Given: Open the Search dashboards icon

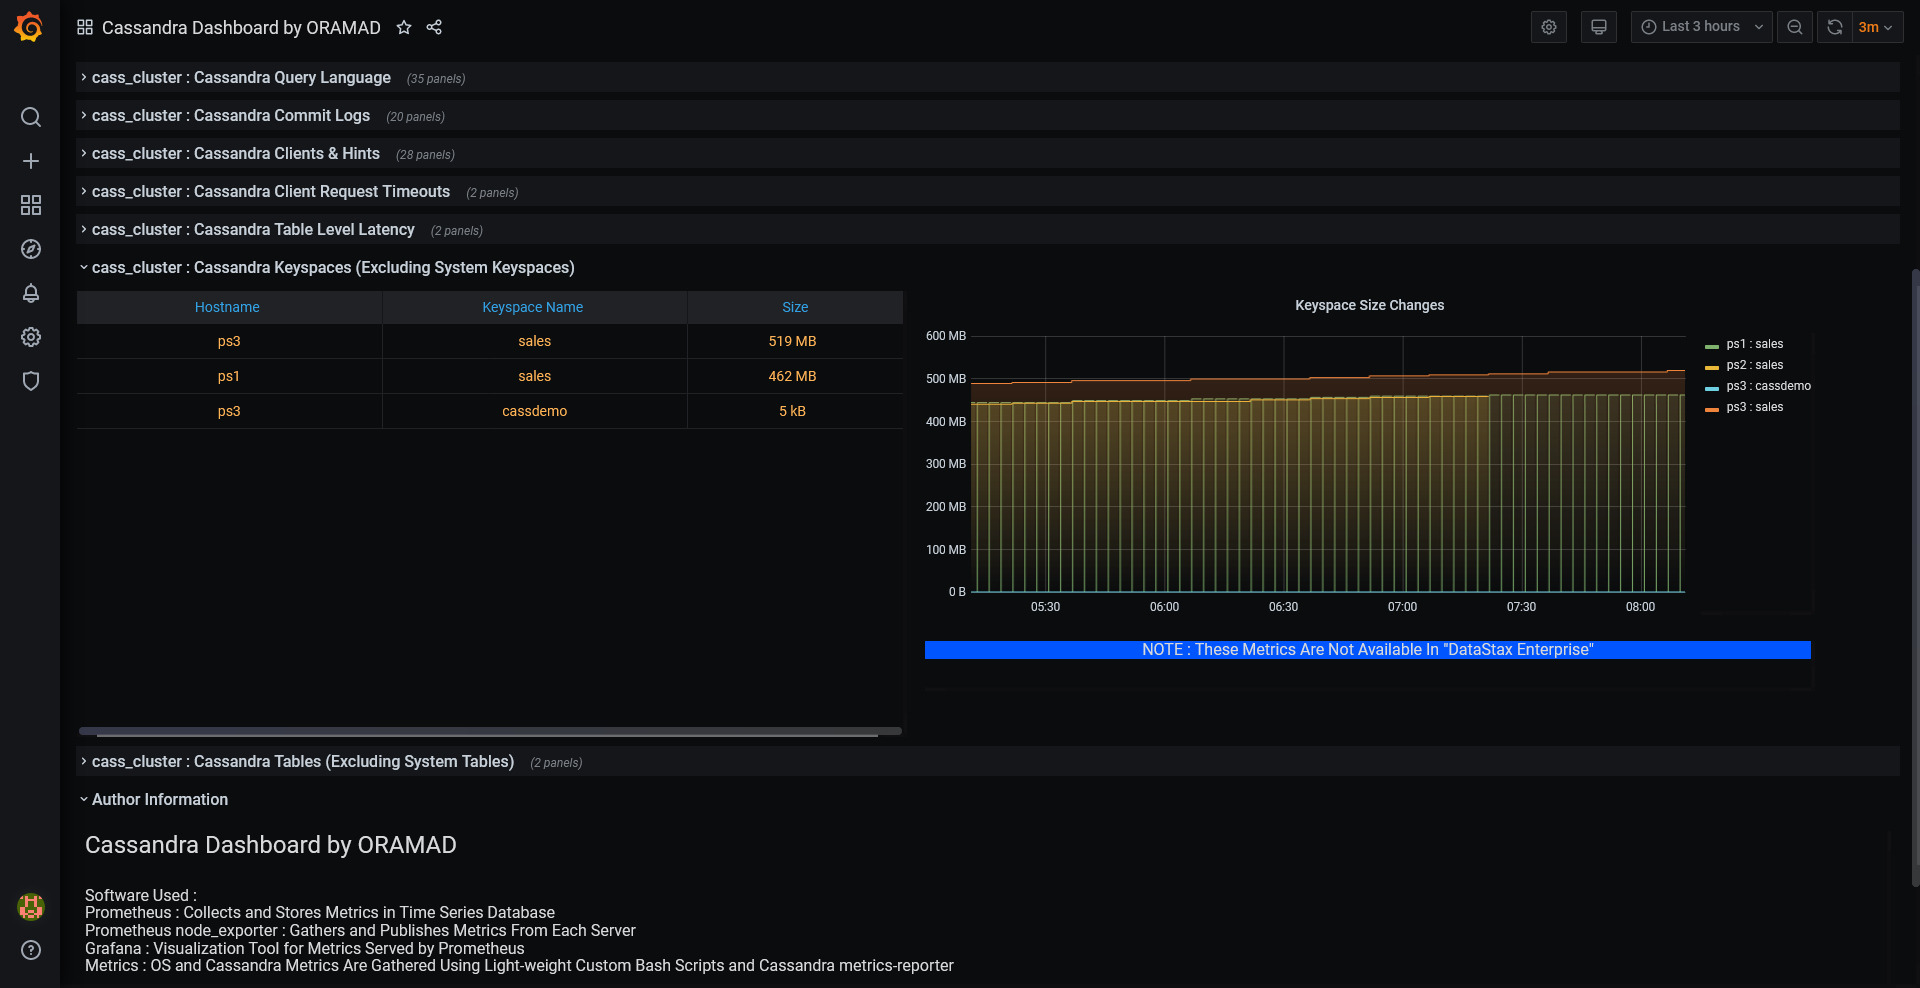Looking at the screenshot, I should click(31, 117).
